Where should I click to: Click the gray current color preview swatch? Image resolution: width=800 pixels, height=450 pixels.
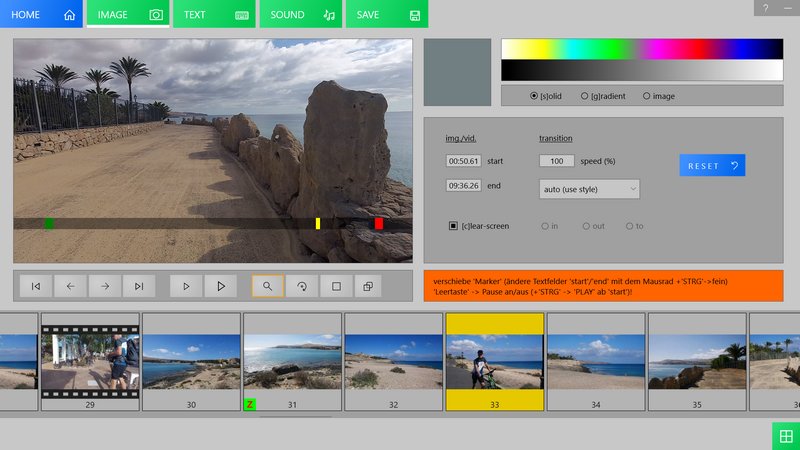click(x=457, y=72)
